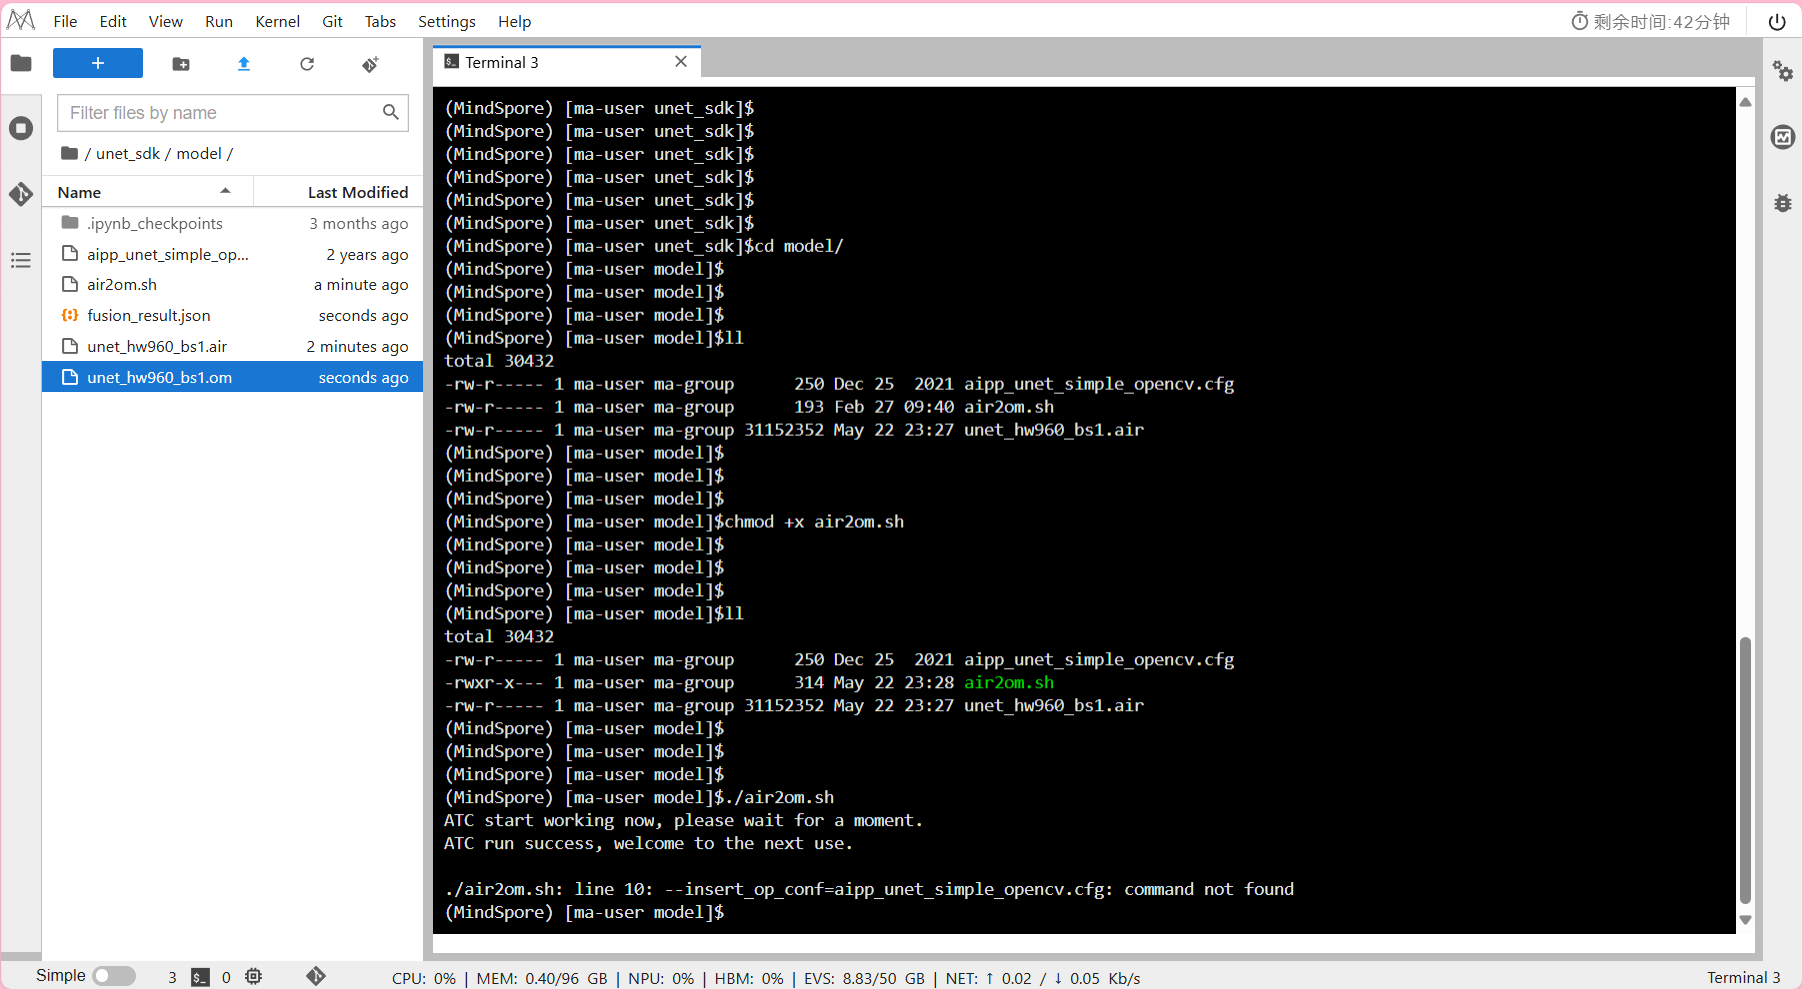Toggle Simple interface mode switch
The image size is (1802, 989).
coord(114,976)
